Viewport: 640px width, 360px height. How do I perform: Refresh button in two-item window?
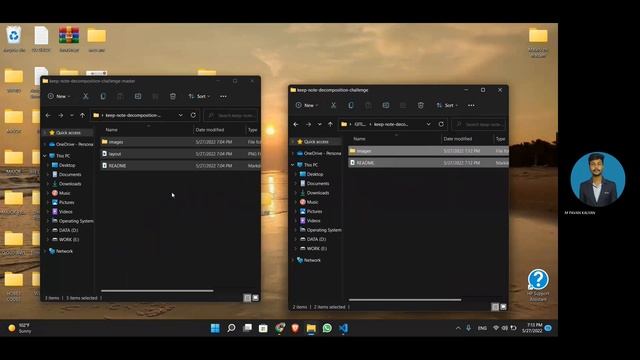pyautogui.click(x=441, y=124)
